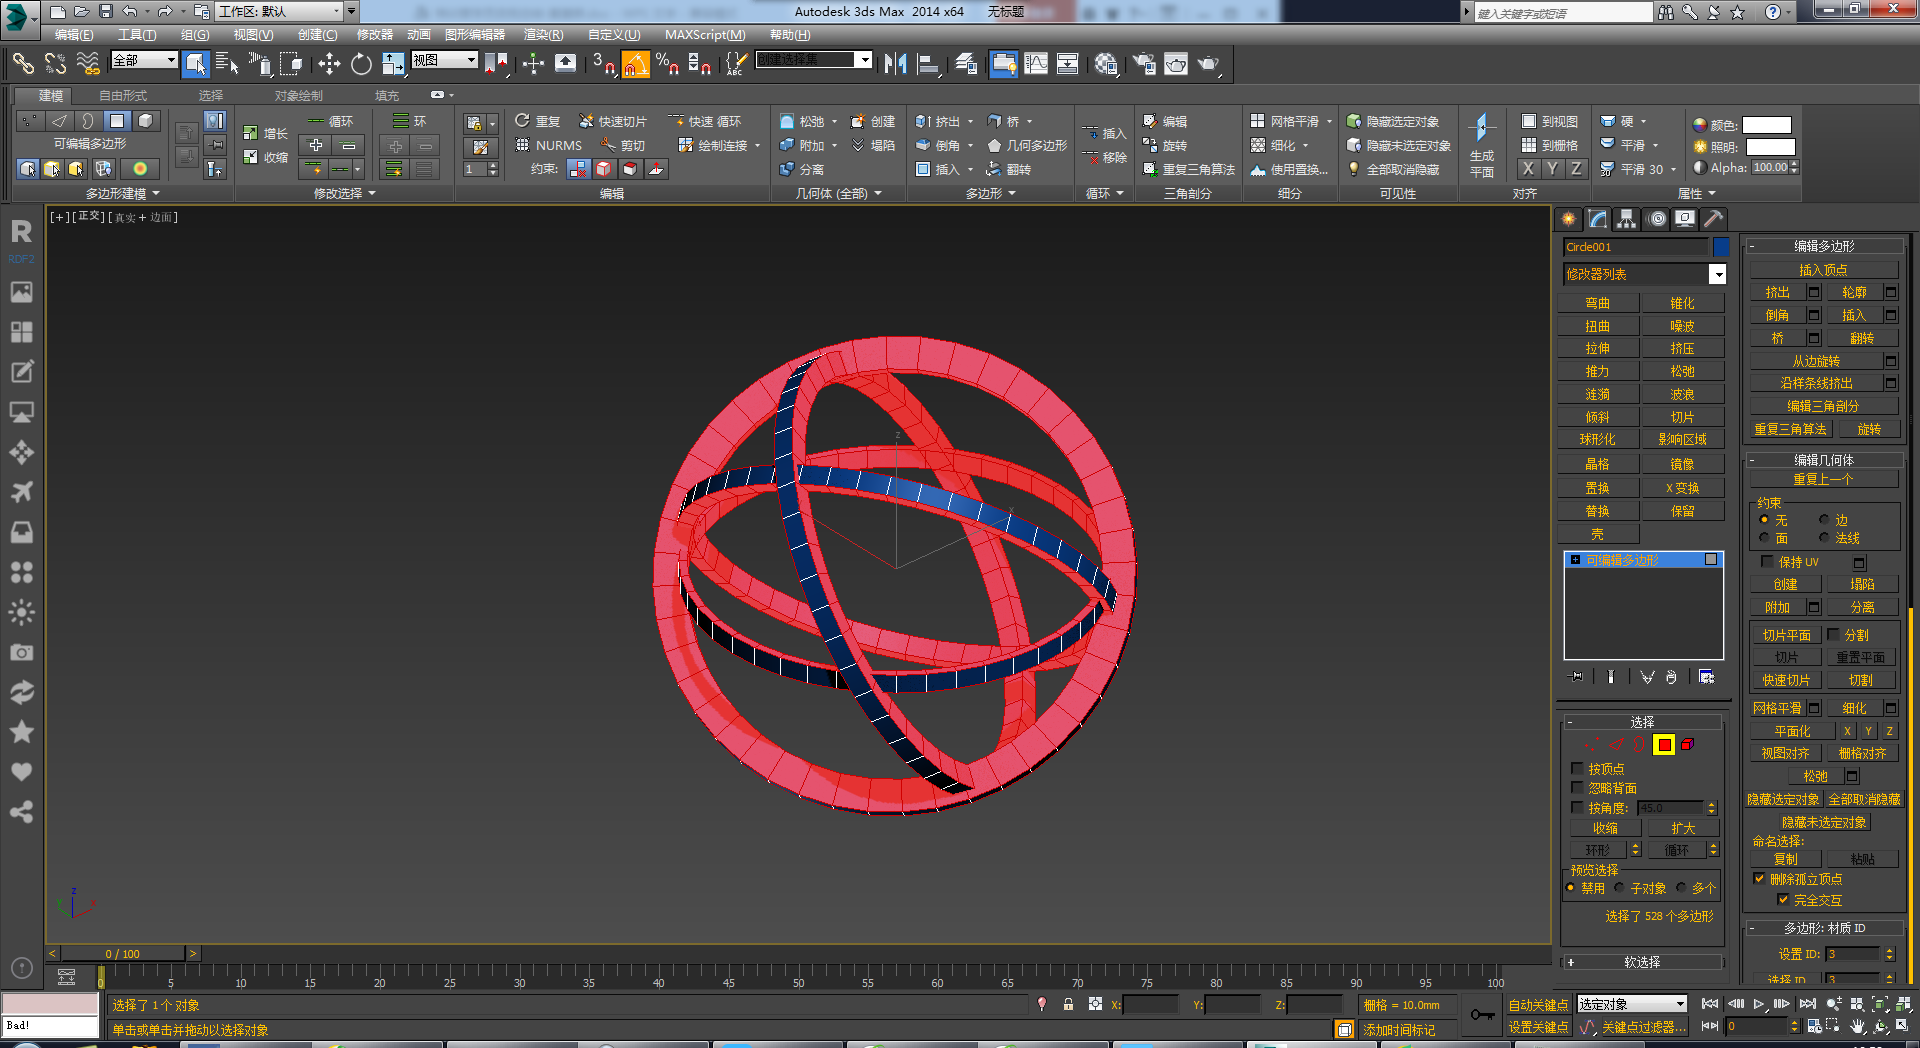Open the Curve Editor from toolbar
The width and height of the screenshot is (1920, 1048).
(1036, 64)
